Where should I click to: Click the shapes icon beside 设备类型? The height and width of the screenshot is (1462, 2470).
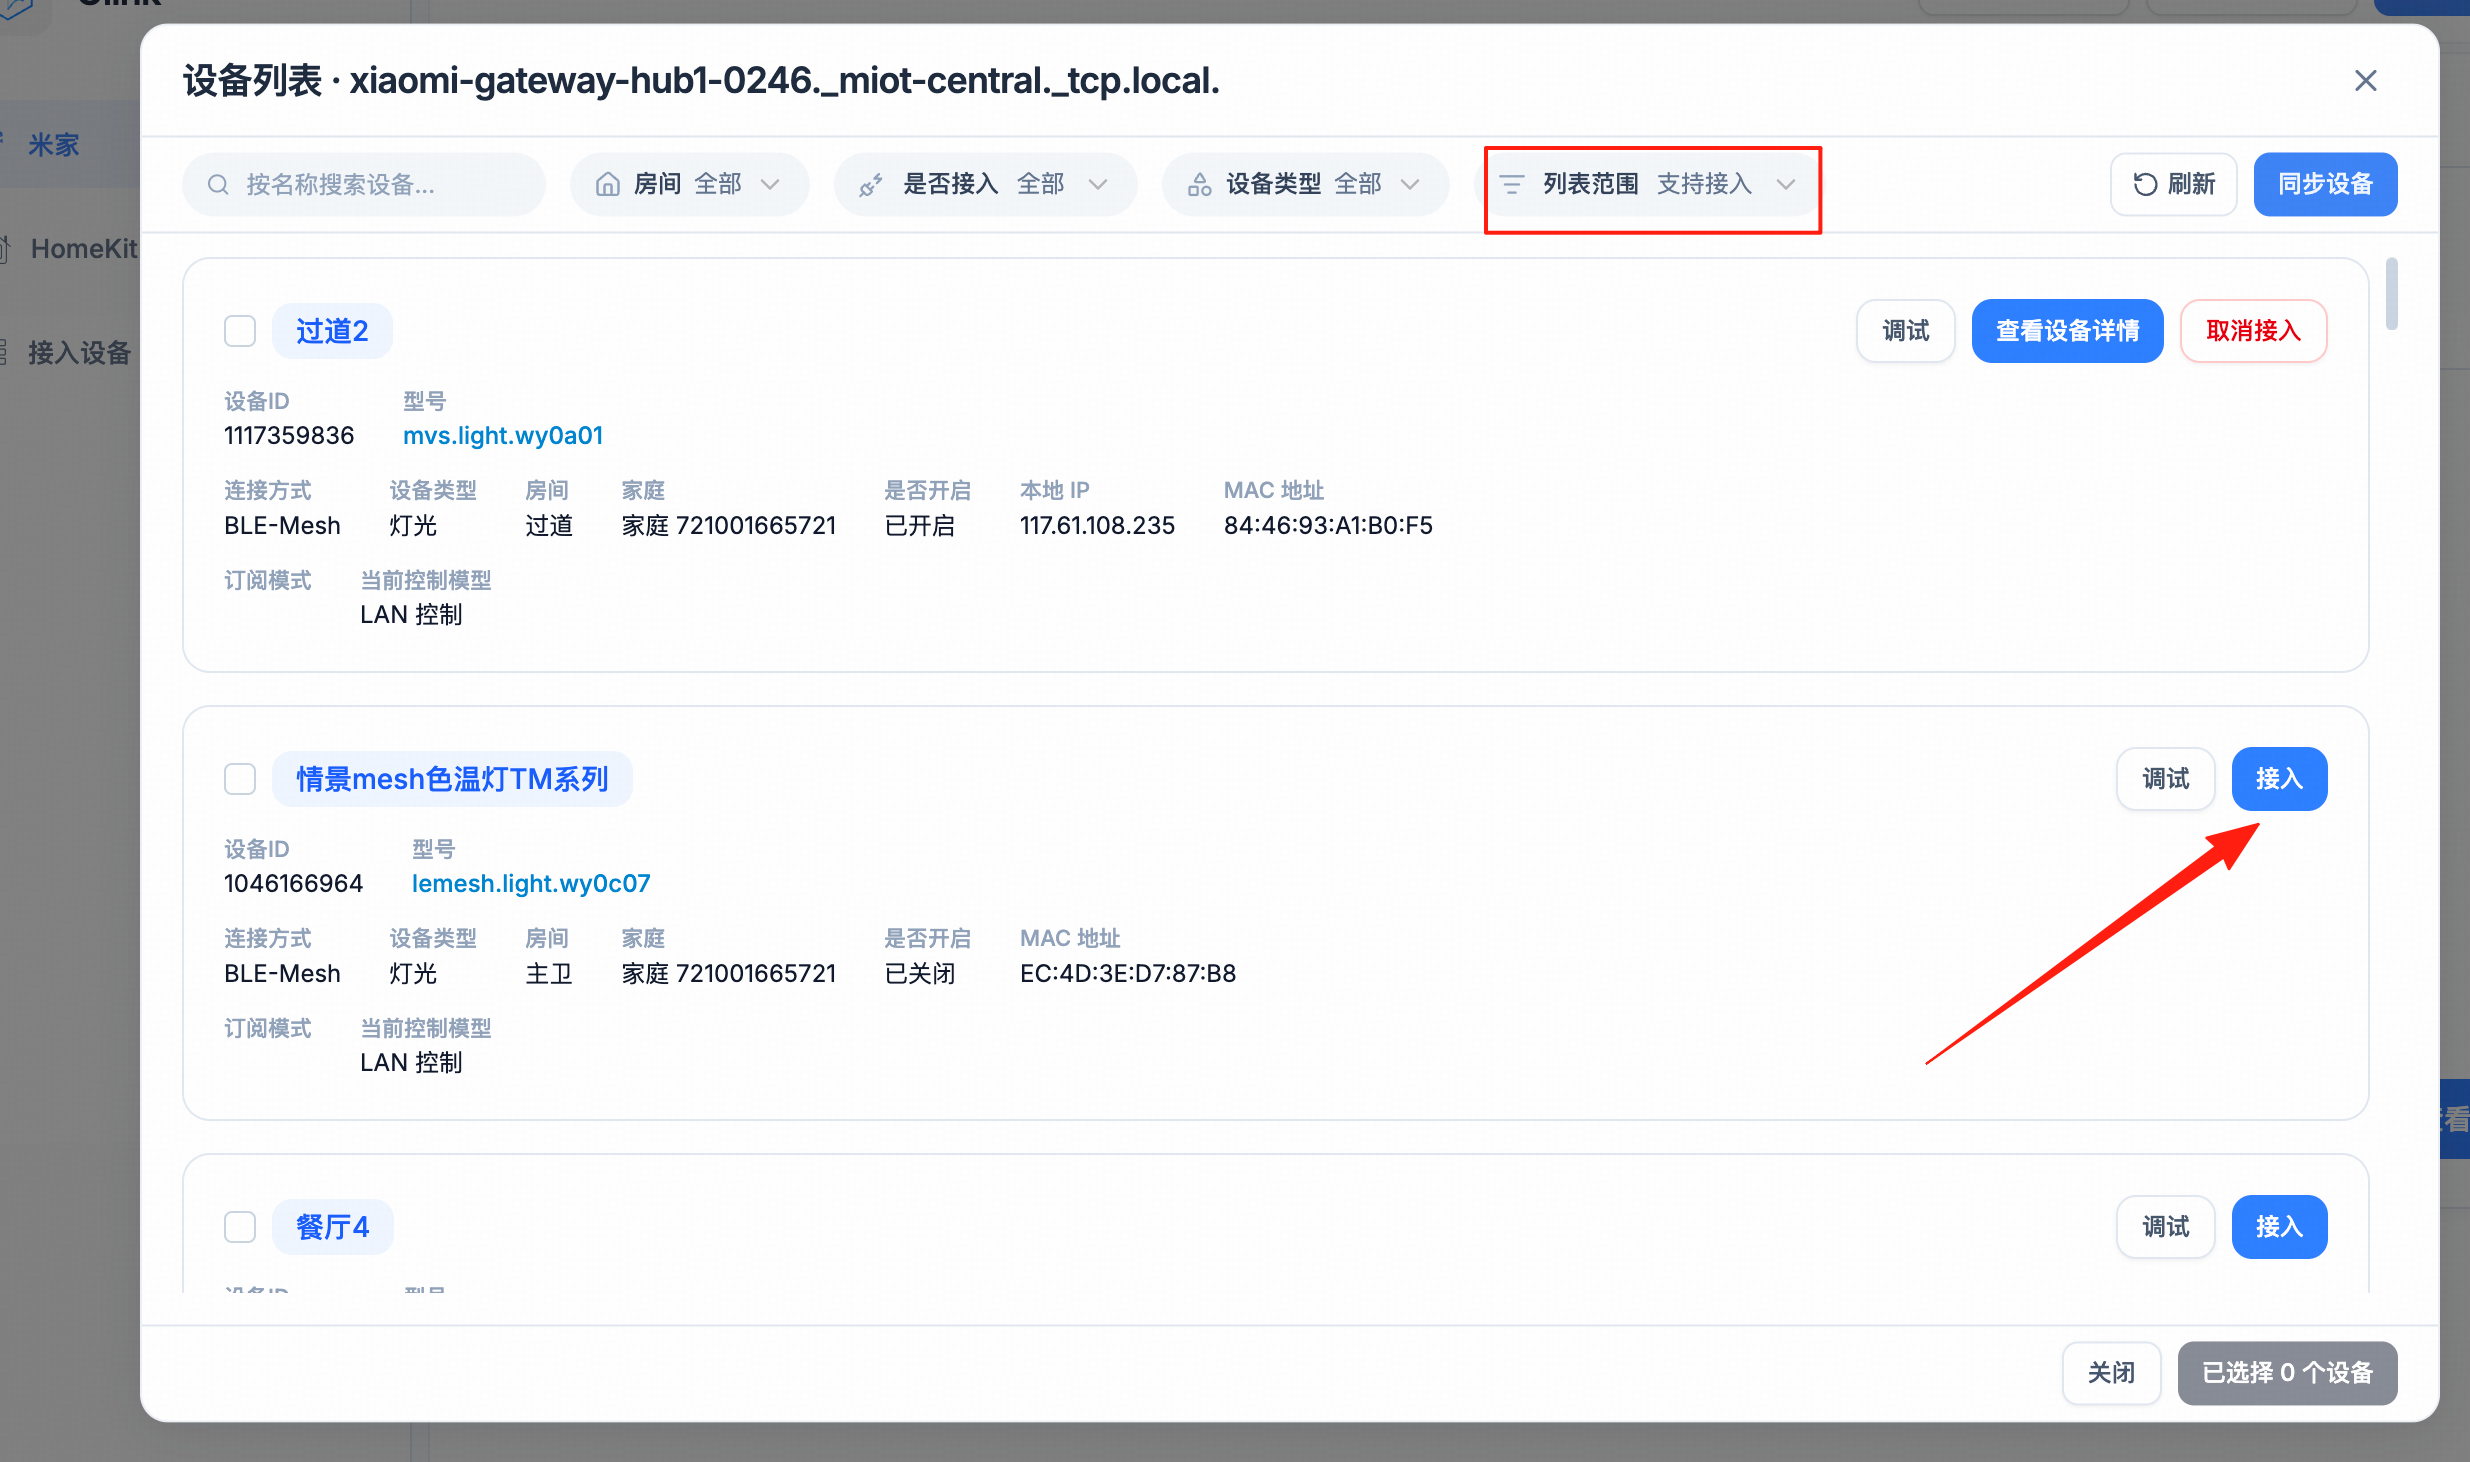(1199, 185)
